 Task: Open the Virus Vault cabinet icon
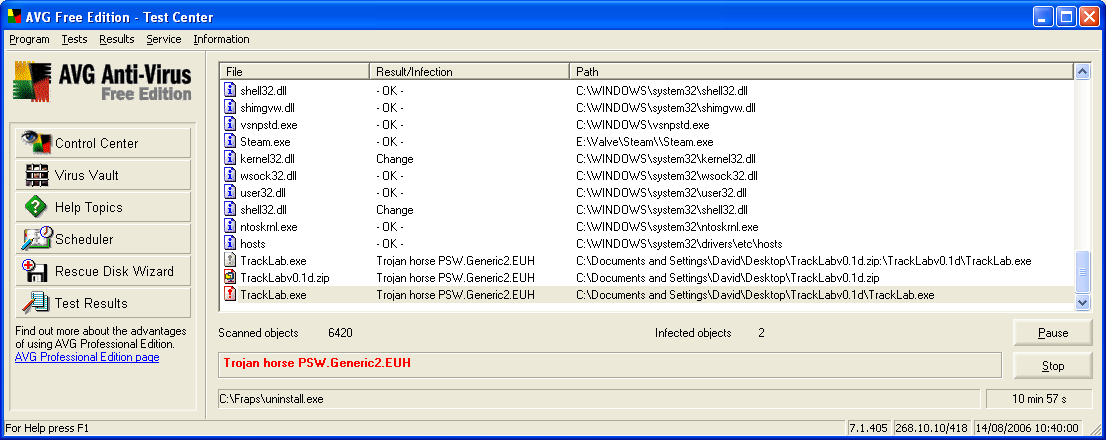pos(36,175)
